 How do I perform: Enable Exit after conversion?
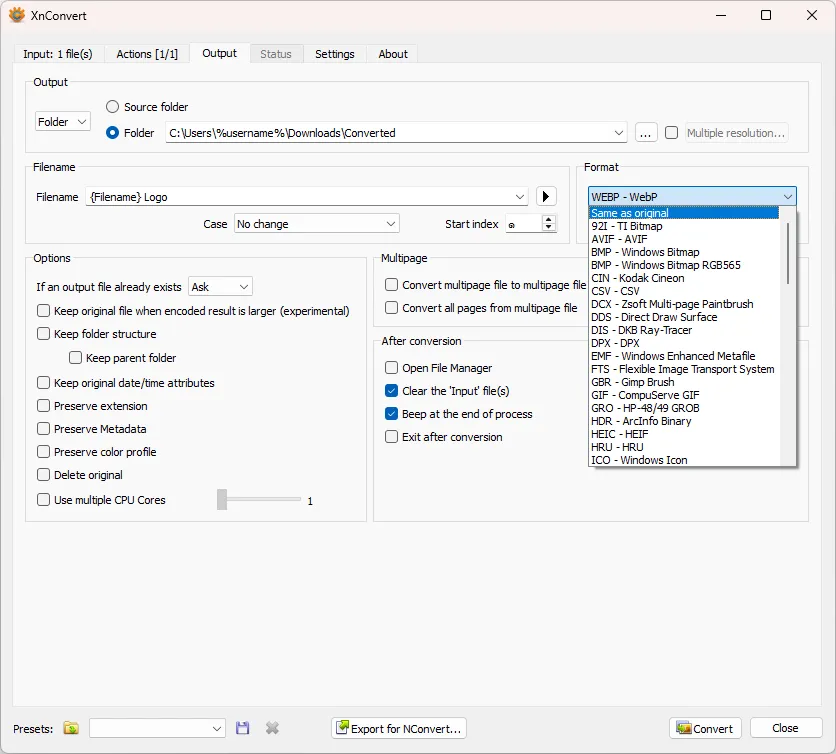coord(391,437)
